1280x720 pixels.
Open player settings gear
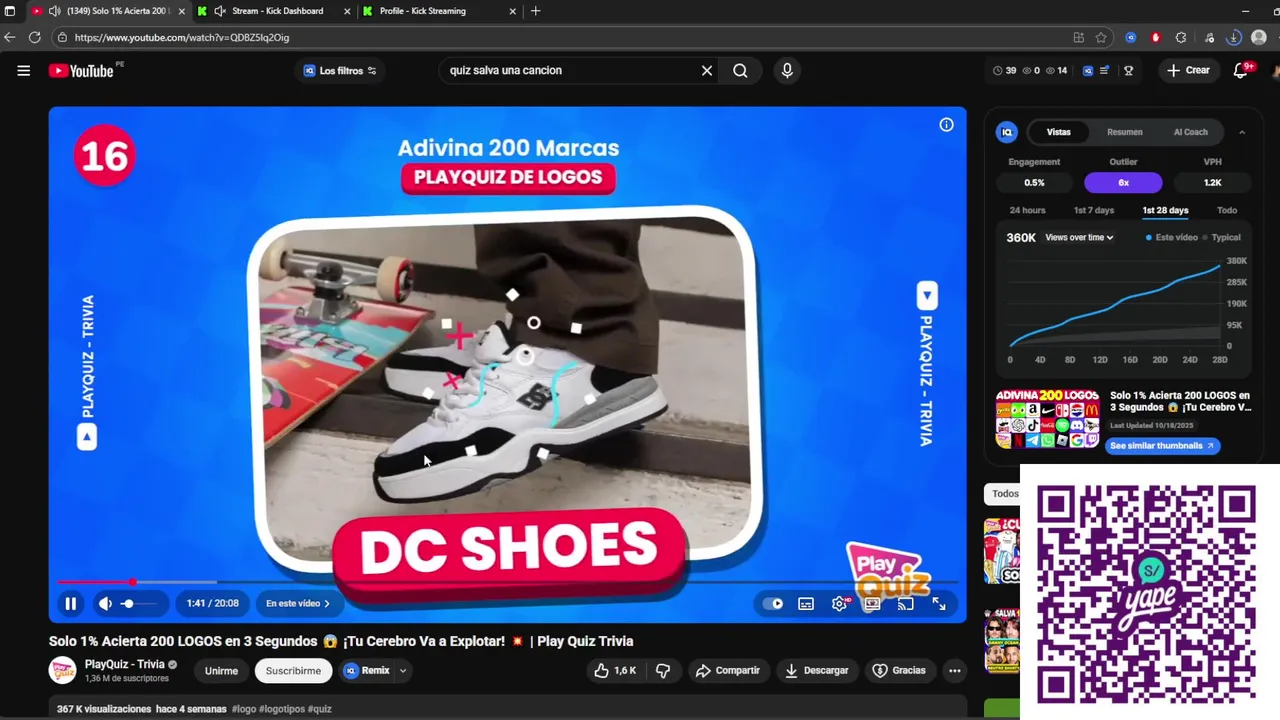839,604
